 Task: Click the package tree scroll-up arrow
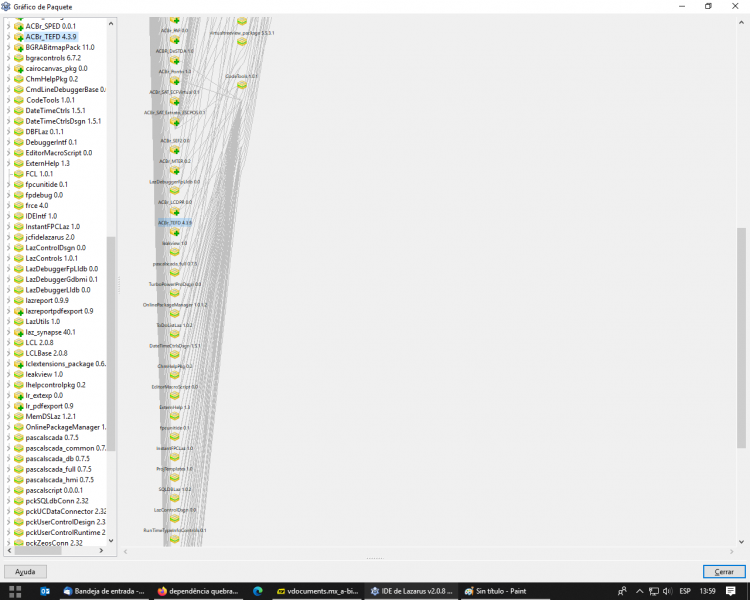pyautogui.click(x=111, y=23)
